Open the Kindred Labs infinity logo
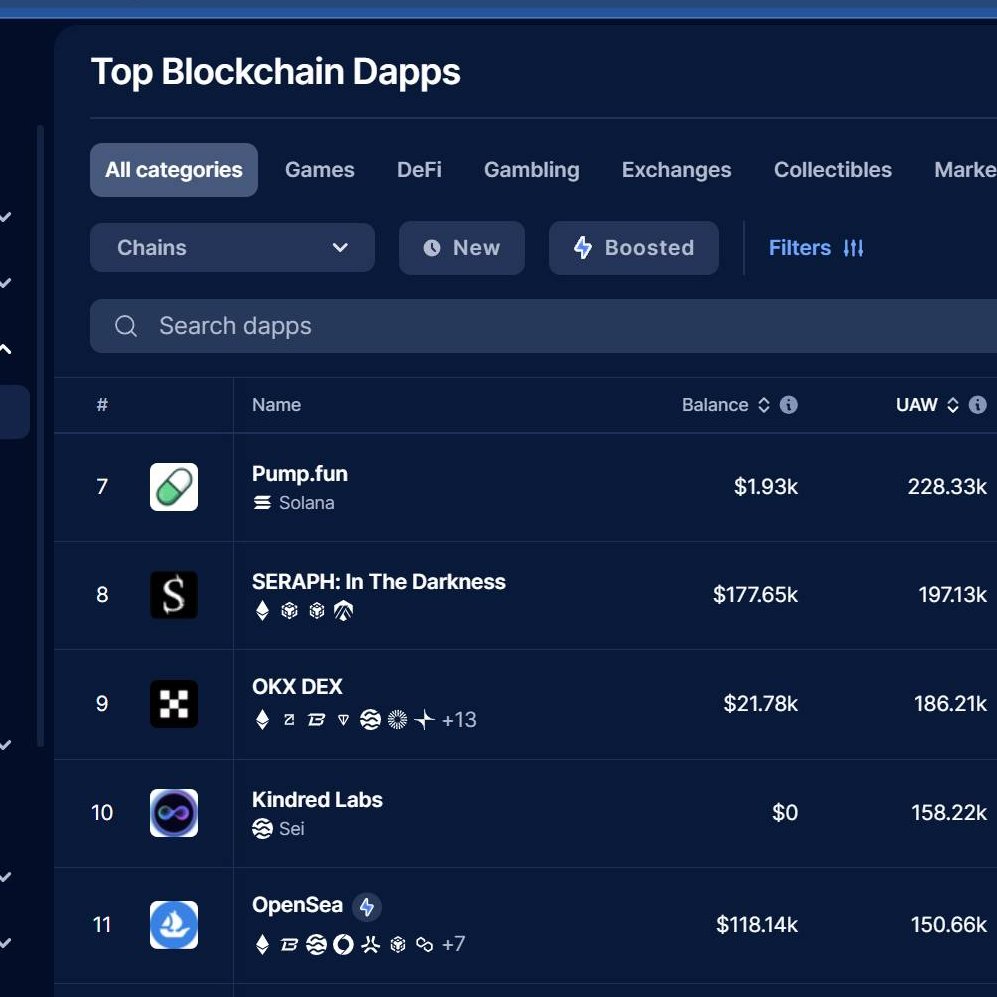 pos(174,813)
